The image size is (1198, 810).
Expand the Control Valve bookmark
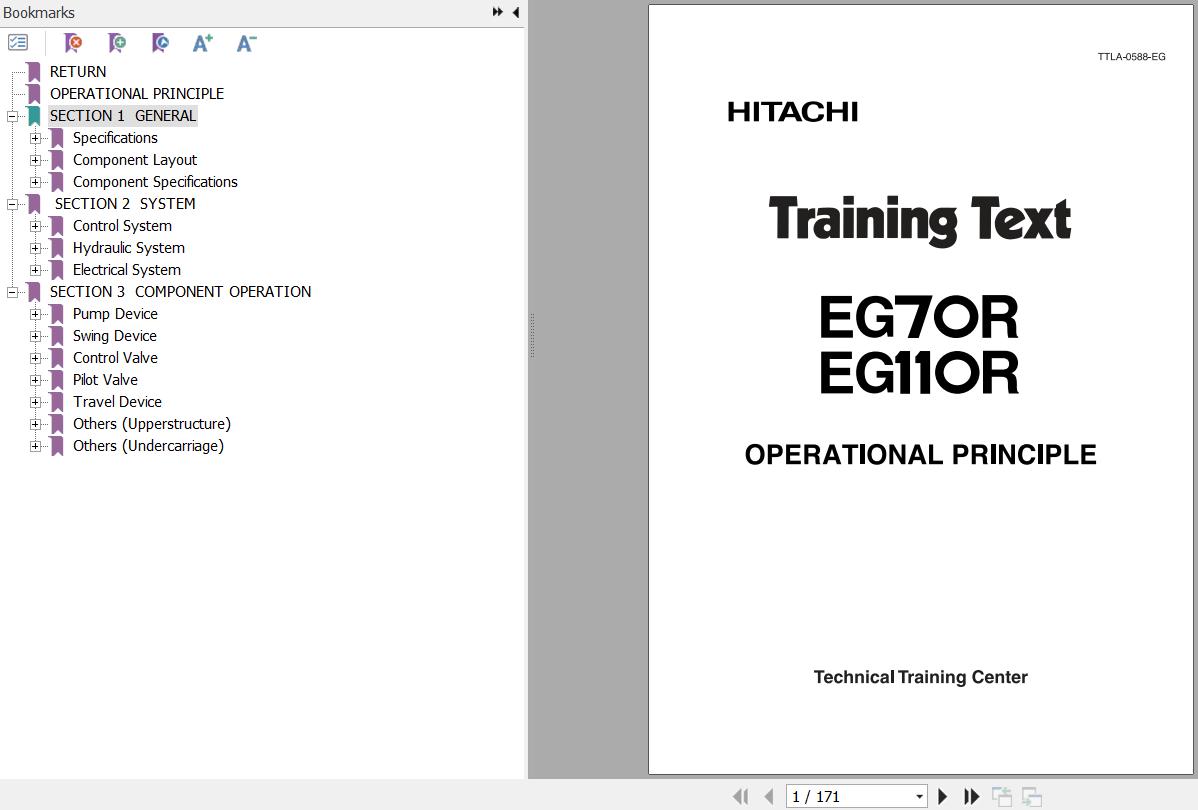tap(35, 358)
